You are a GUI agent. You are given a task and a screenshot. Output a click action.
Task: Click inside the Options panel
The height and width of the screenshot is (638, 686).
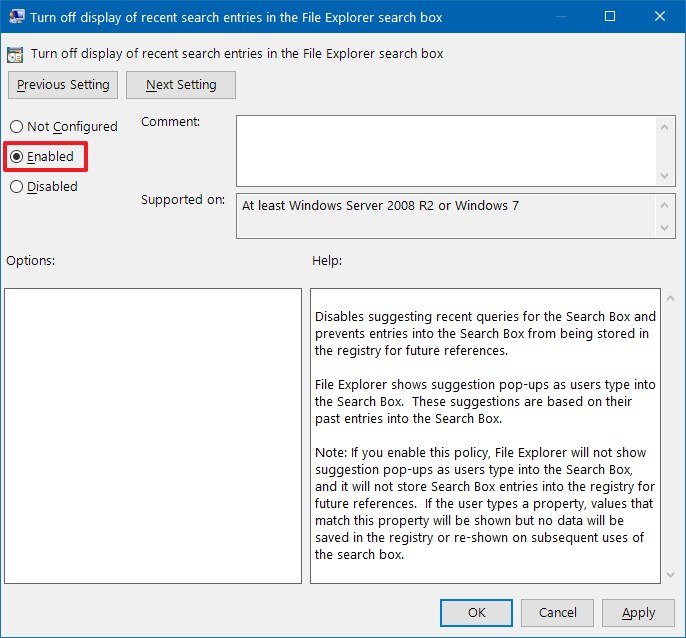tap(153, 435)
